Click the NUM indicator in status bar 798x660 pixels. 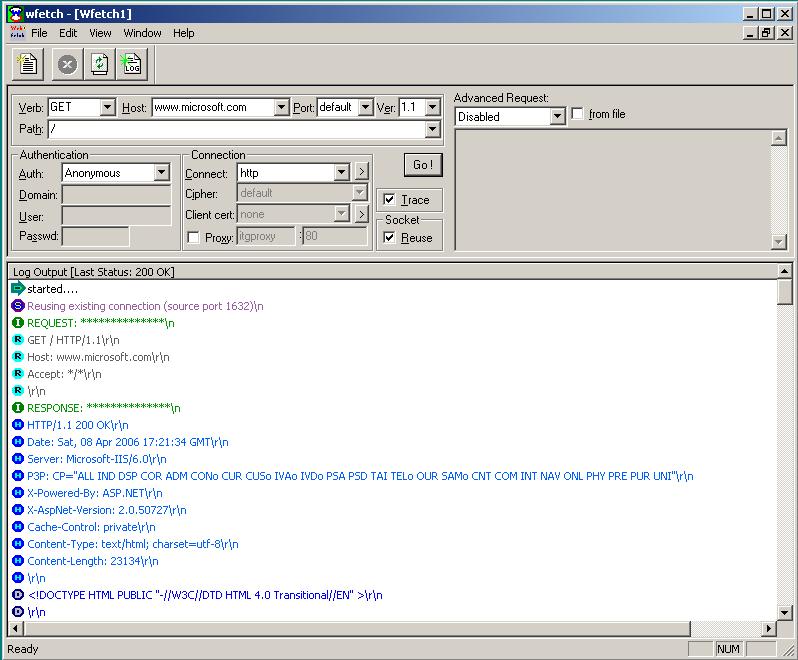coord(728,649)
